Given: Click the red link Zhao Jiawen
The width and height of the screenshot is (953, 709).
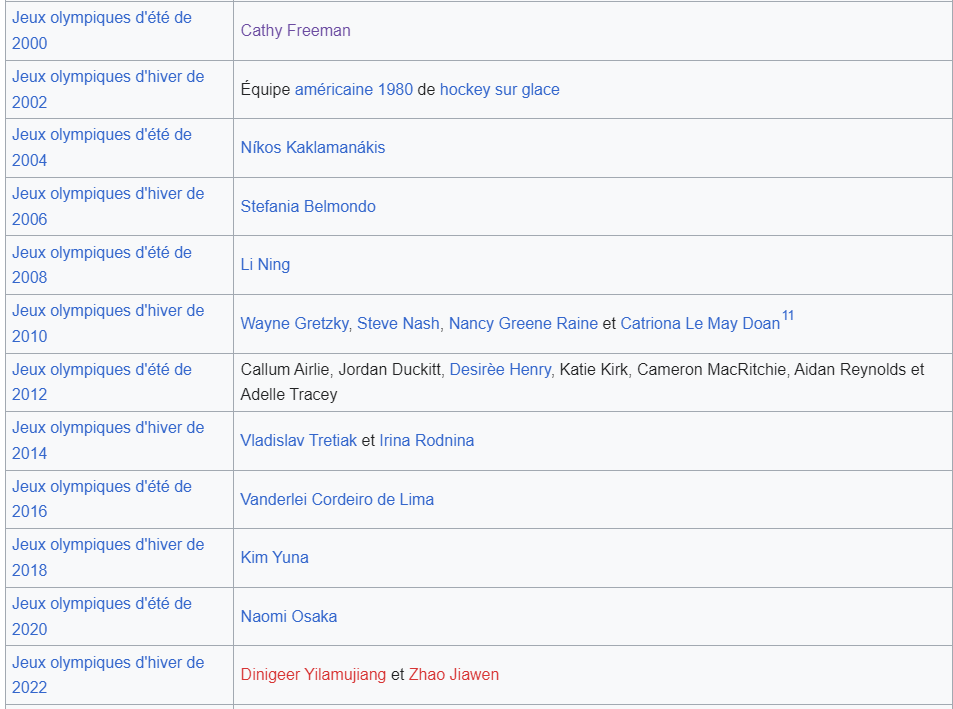Looking at the screenshot, I should point(453,675).
